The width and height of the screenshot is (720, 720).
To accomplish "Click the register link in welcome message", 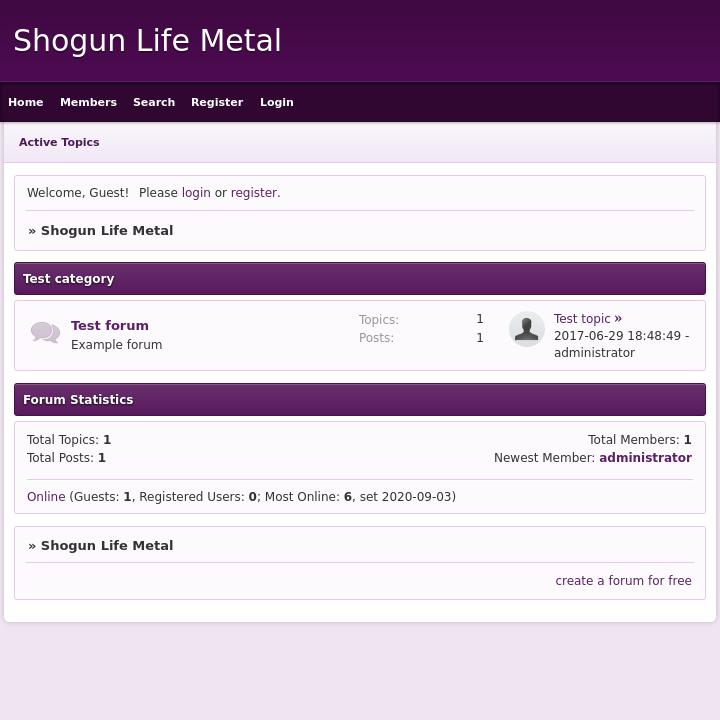I will [254, 193].
